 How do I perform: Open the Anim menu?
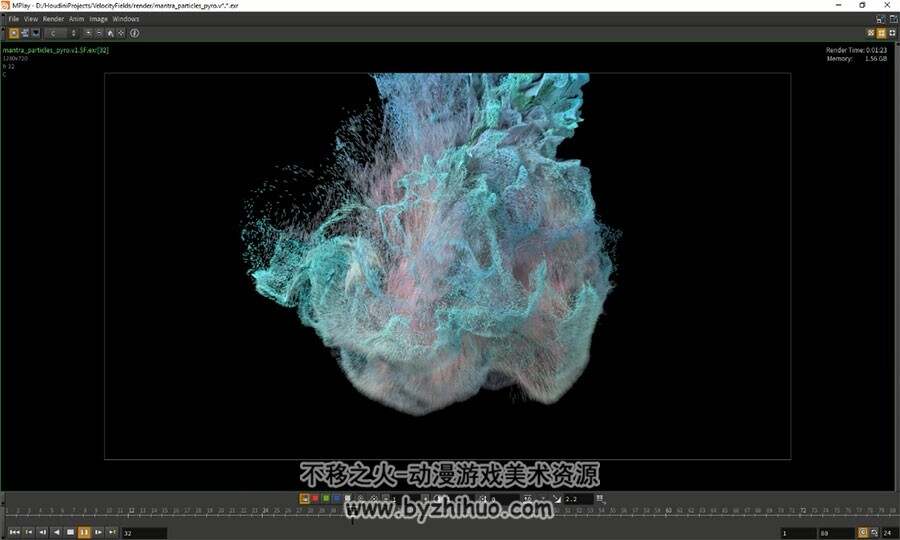76,19
